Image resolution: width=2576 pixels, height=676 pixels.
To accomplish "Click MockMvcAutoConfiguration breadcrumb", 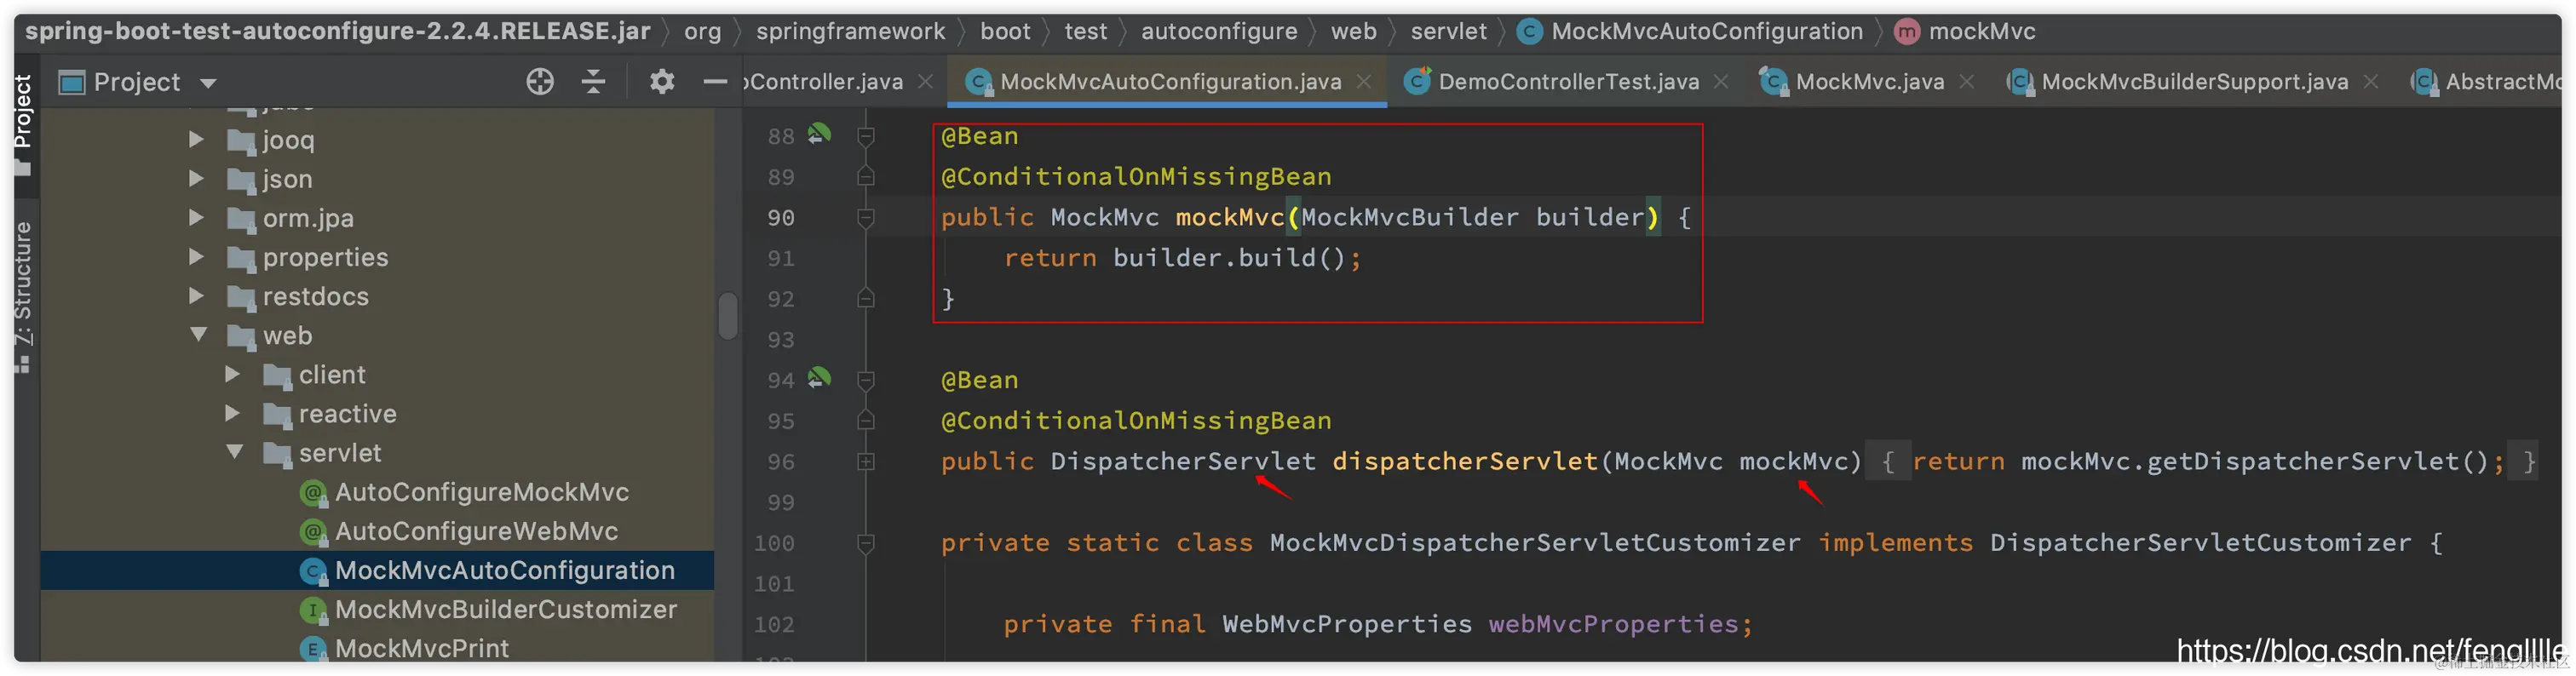I will tap(1706, 32).
